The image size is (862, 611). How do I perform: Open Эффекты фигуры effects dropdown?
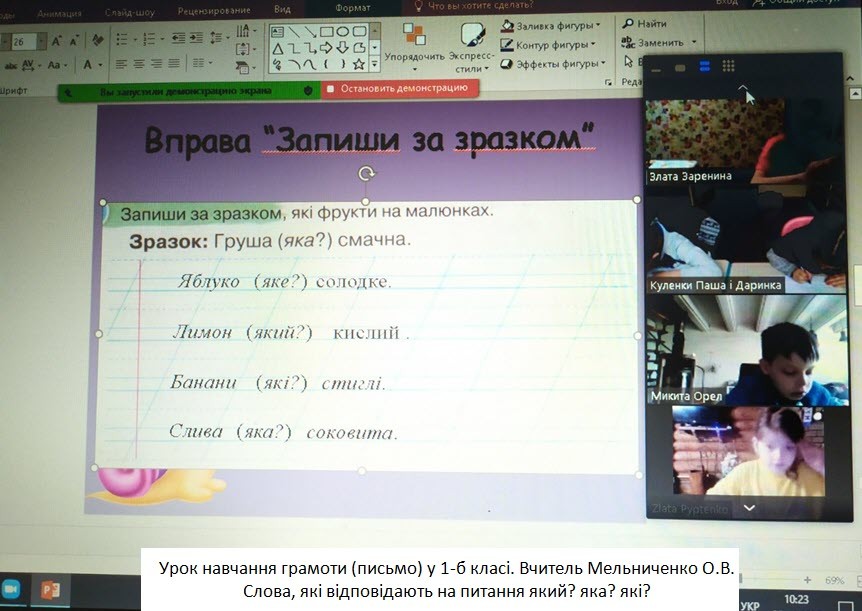pos(604,65)
